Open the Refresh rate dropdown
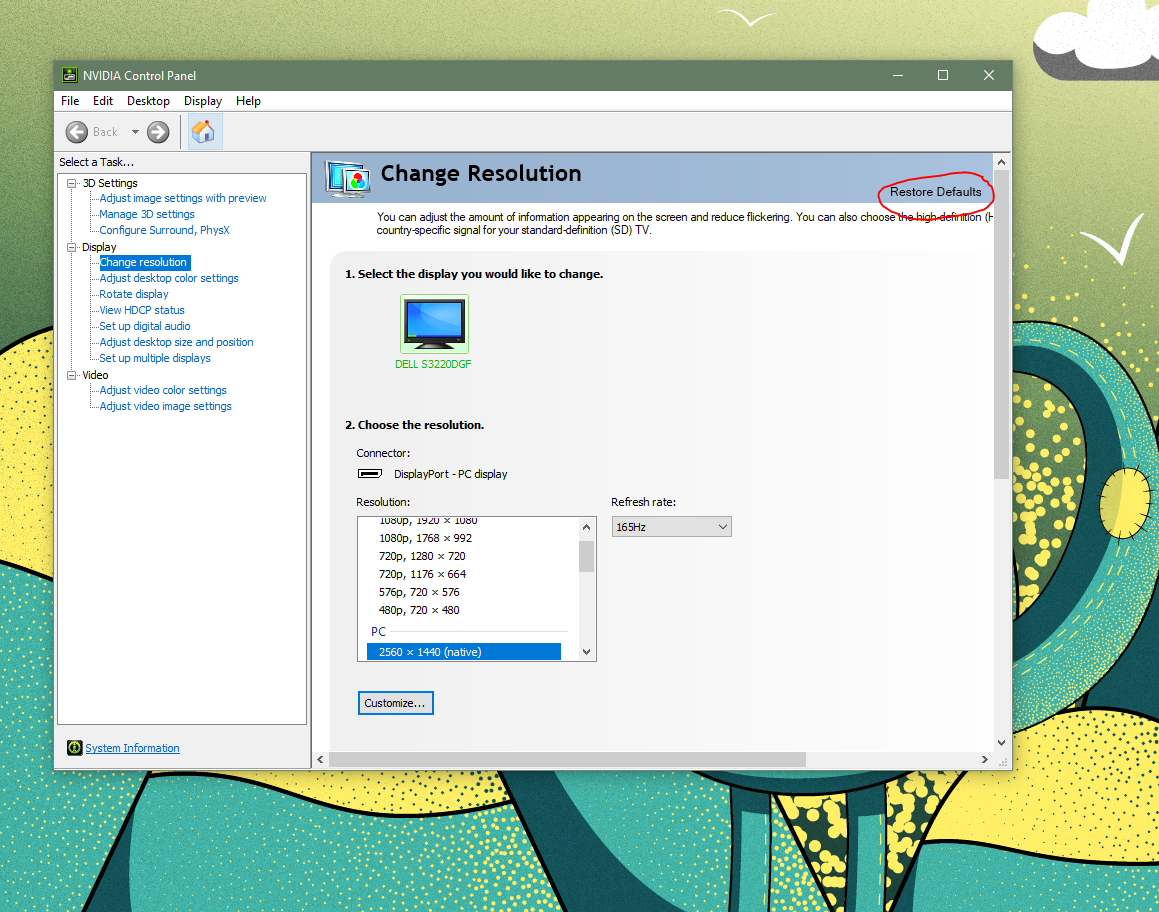 tap(671, 527)
